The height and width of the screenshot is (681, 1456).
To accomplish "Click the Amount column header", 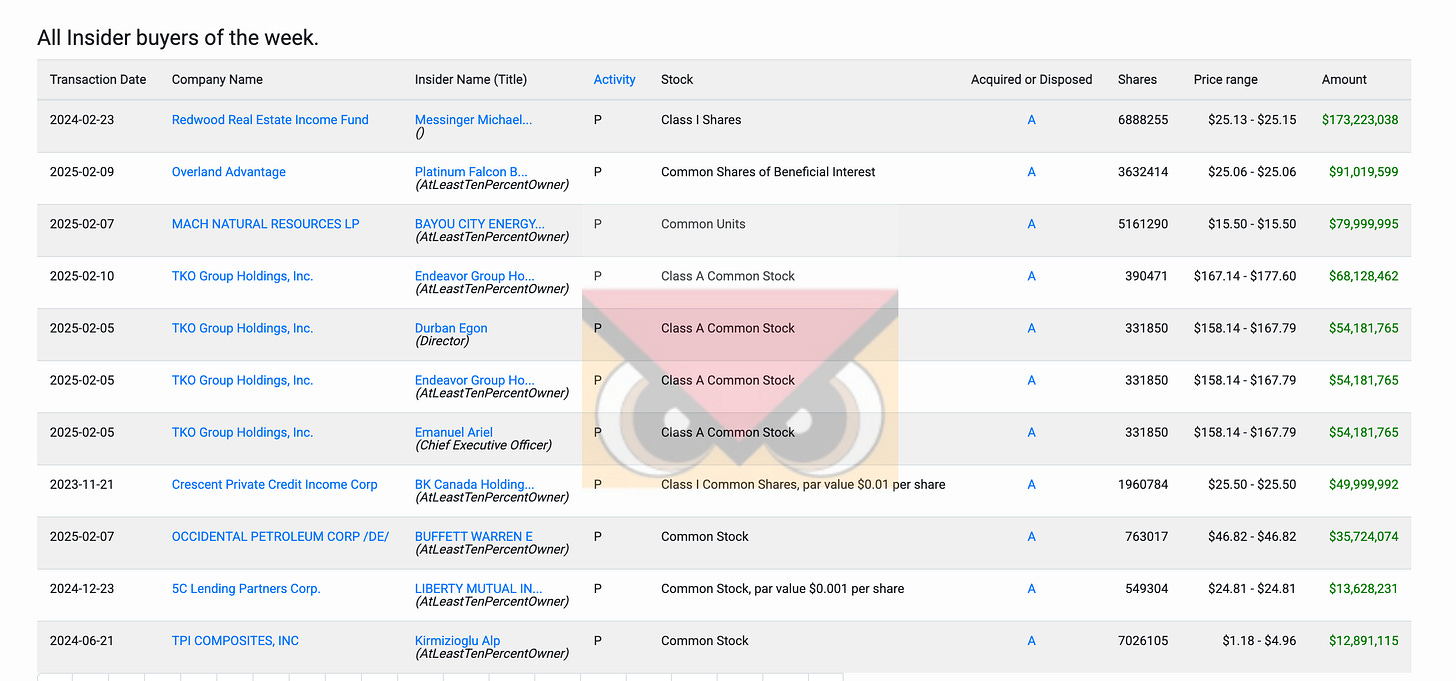I will point(1344,79).
